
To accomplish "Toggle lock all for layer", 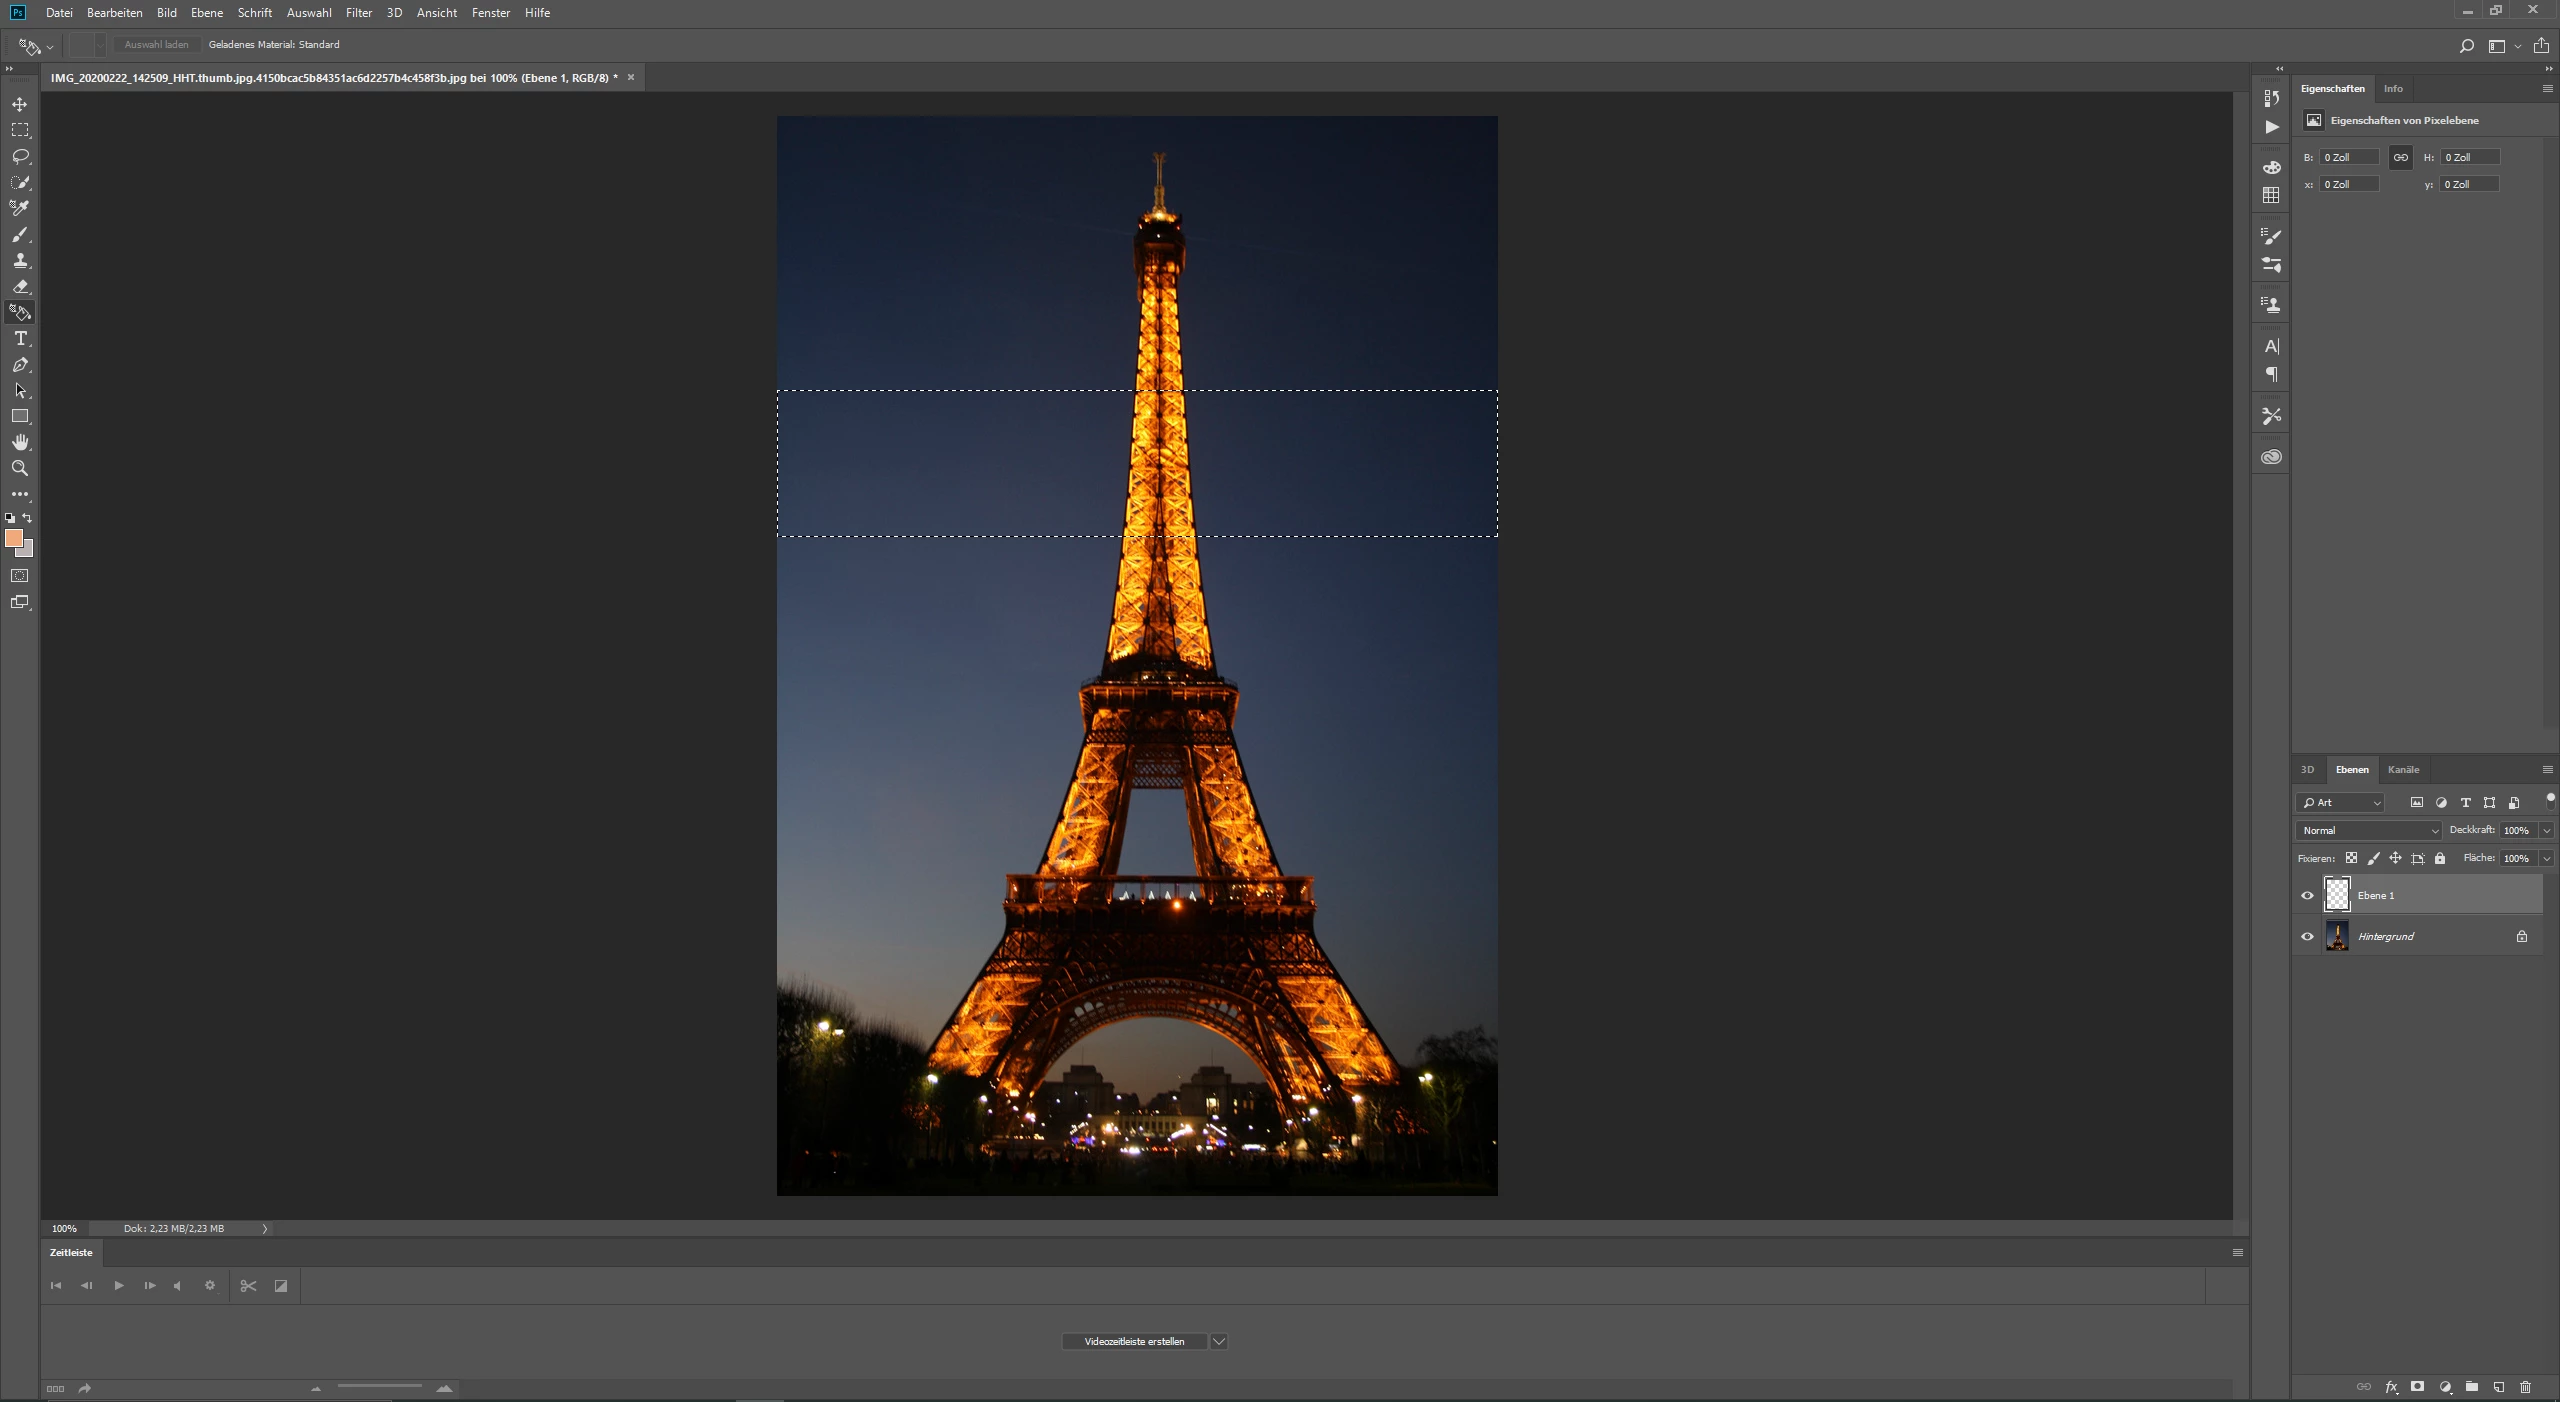I will tap(2440, 858).
